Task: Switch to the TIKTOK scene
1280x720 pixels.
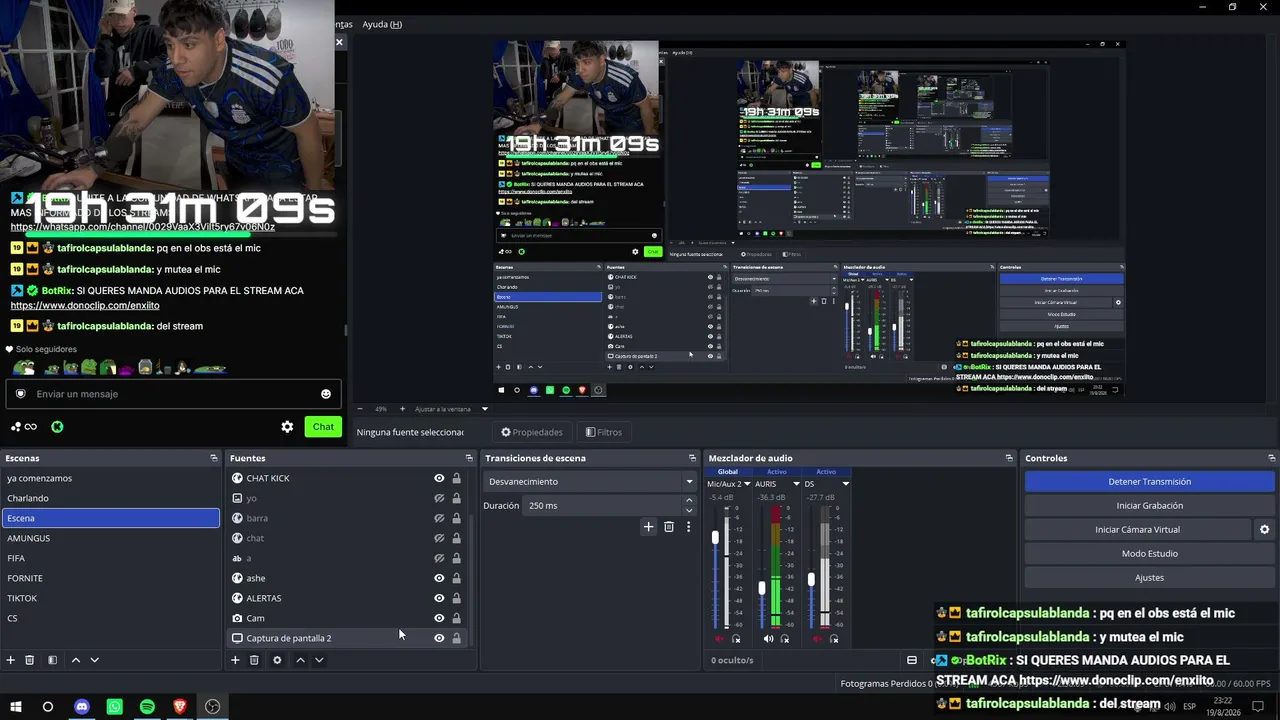Action: [x=111, y=598]
